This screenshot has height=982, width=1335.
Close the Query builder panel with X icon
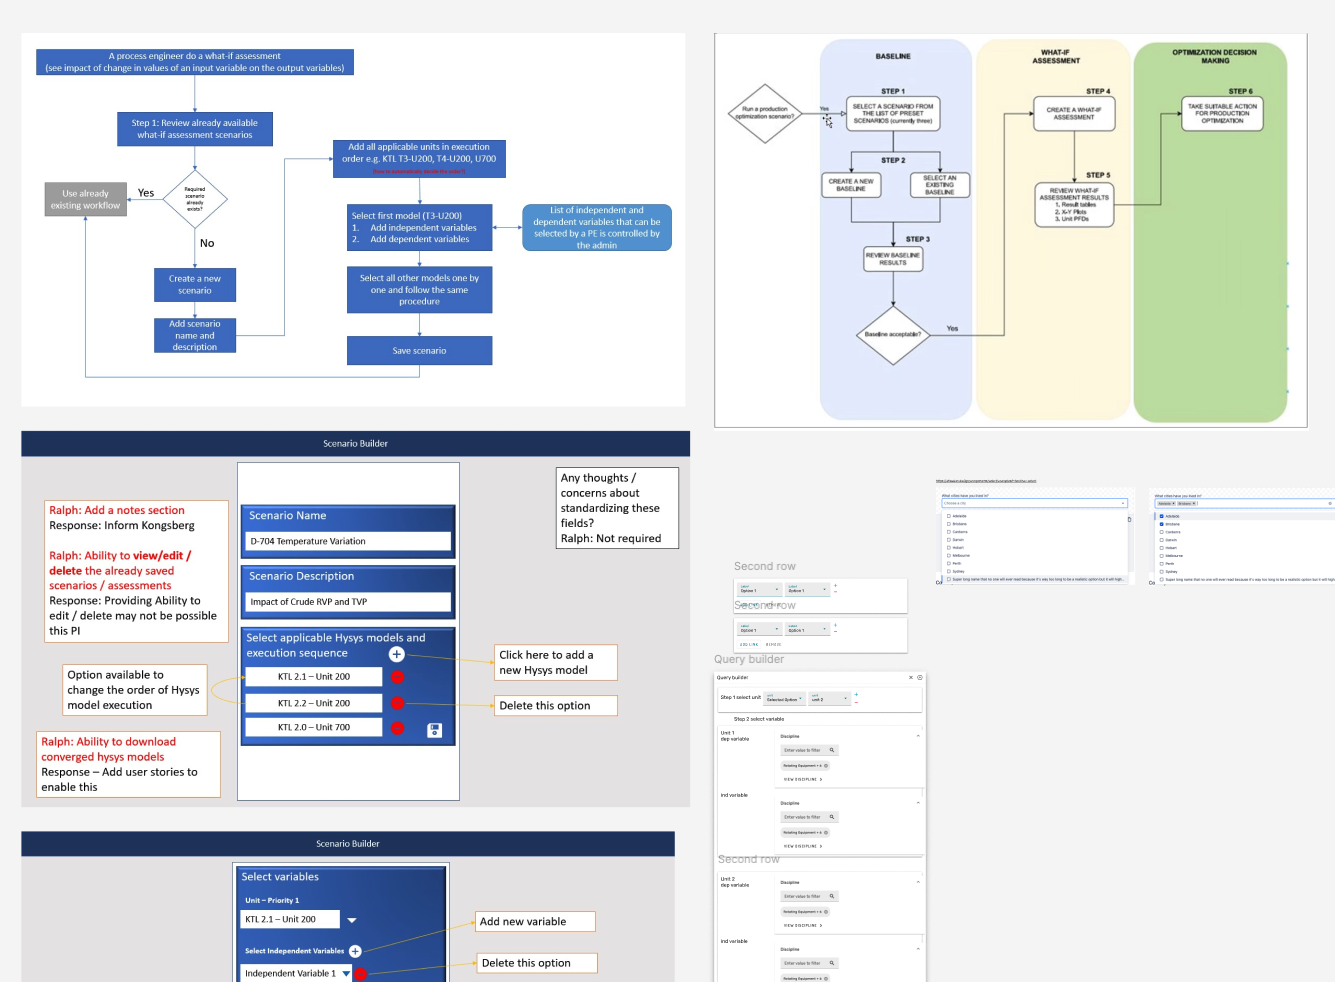pos(910,678)
